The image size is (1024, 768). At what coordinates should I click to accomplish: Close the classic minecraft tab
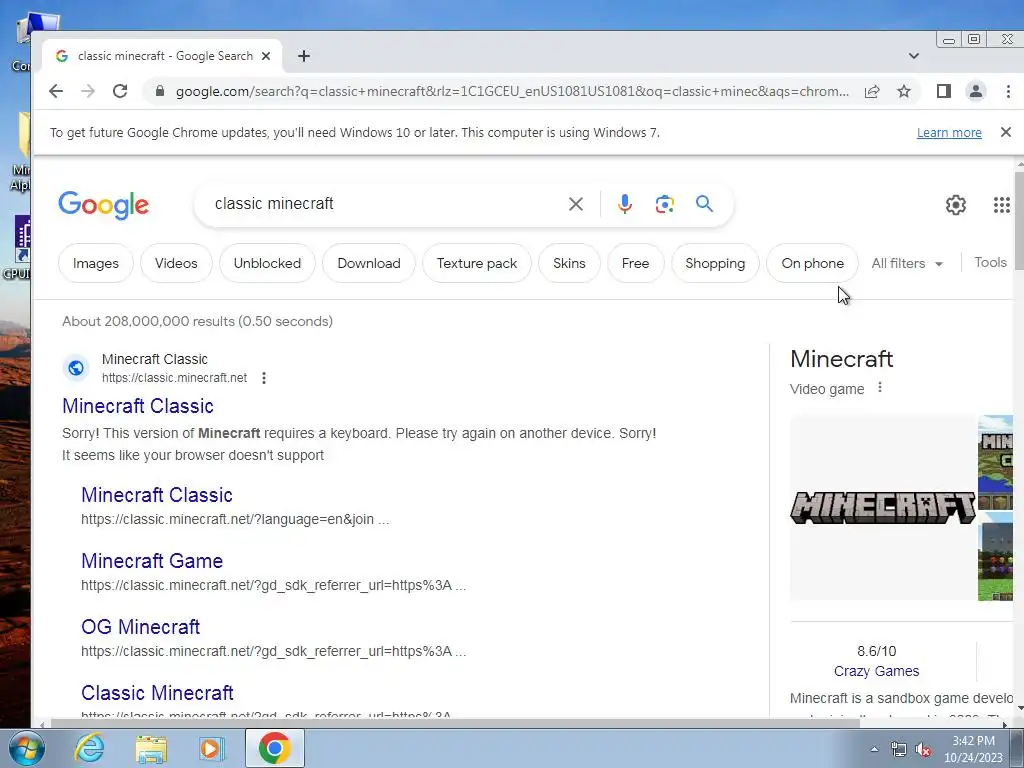[x=266, y=56]
